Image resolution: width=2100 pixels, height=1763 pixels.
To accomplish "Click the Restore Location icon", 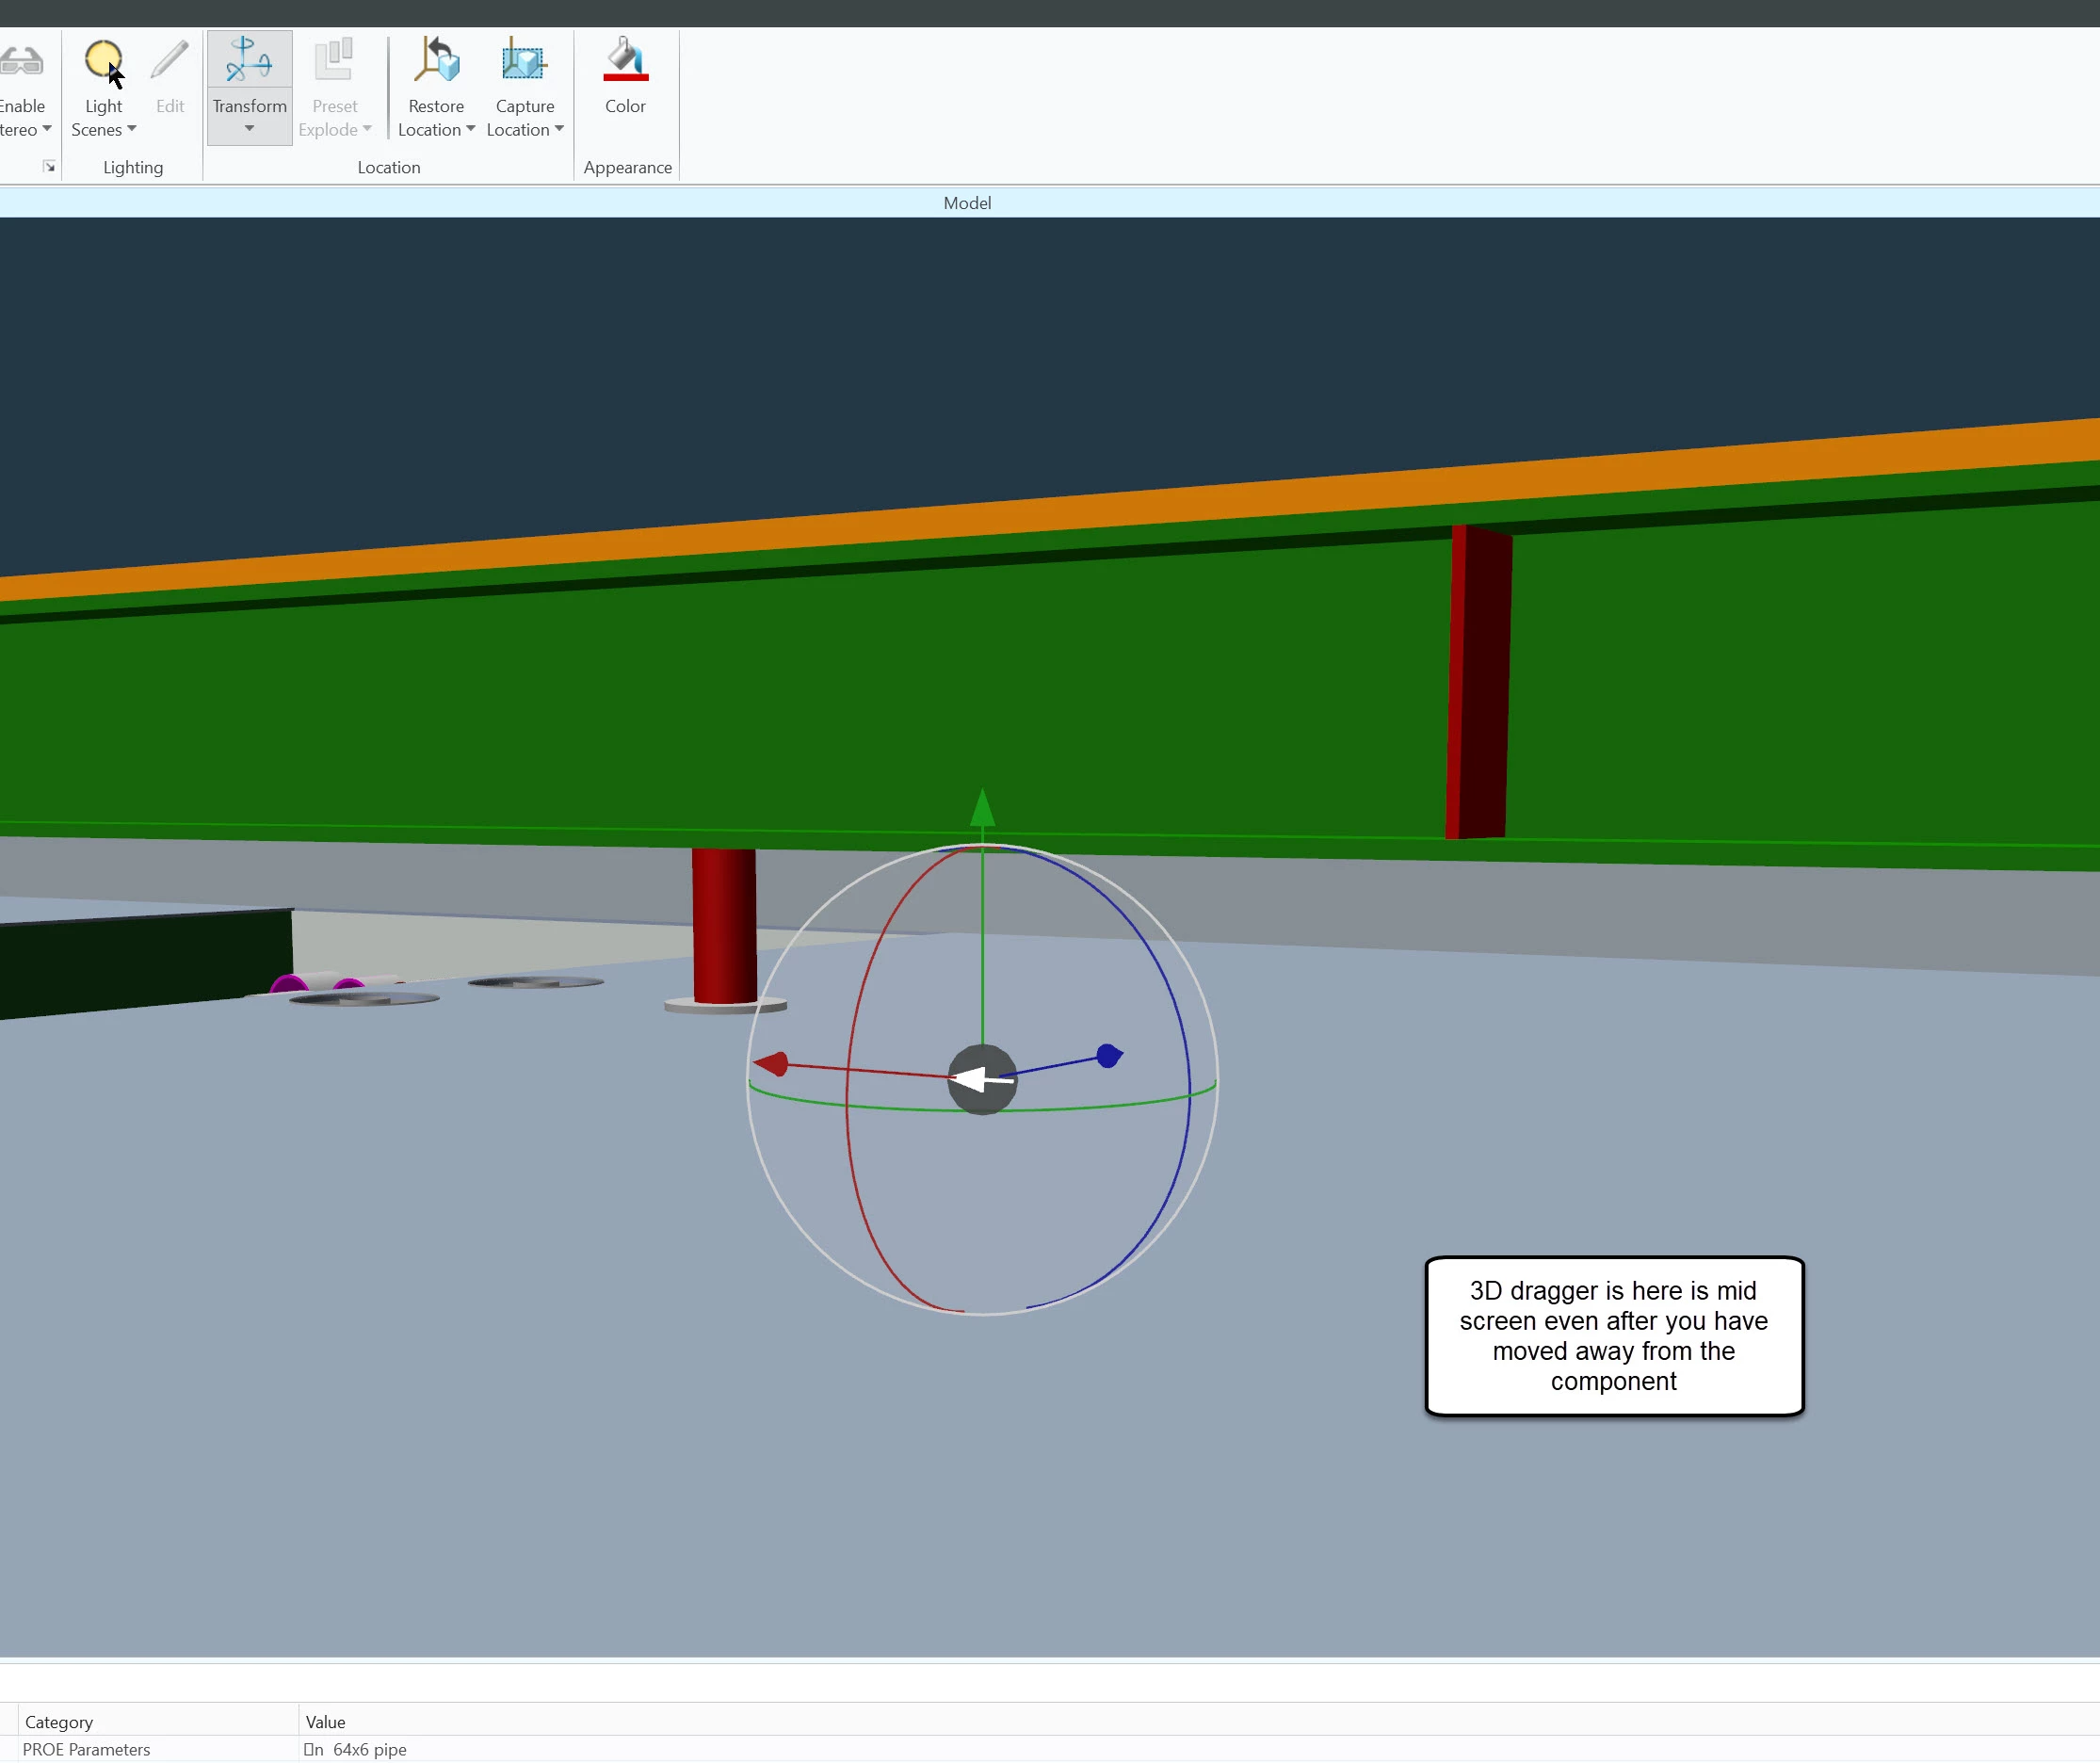I will [436, 61].
